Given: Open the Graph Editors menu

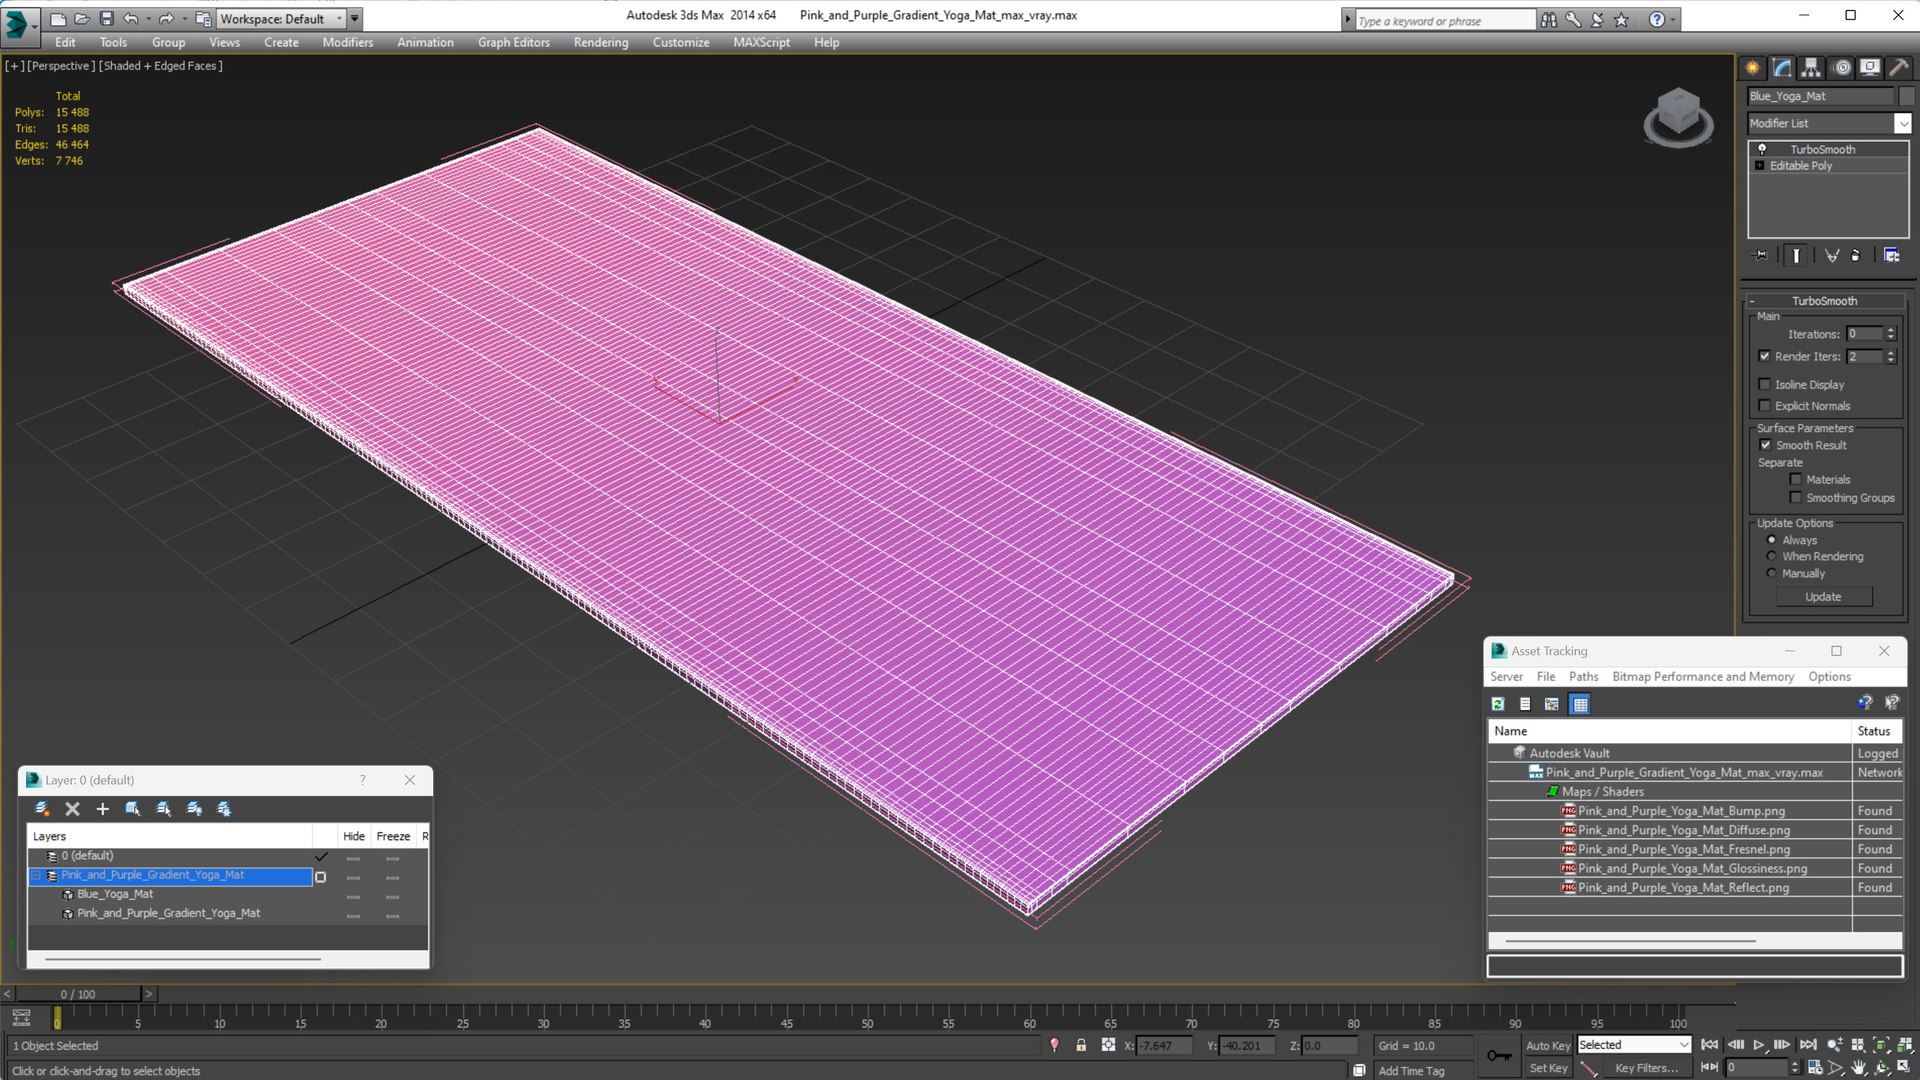Looking at the screenshot, I should [x=514, y=42].
